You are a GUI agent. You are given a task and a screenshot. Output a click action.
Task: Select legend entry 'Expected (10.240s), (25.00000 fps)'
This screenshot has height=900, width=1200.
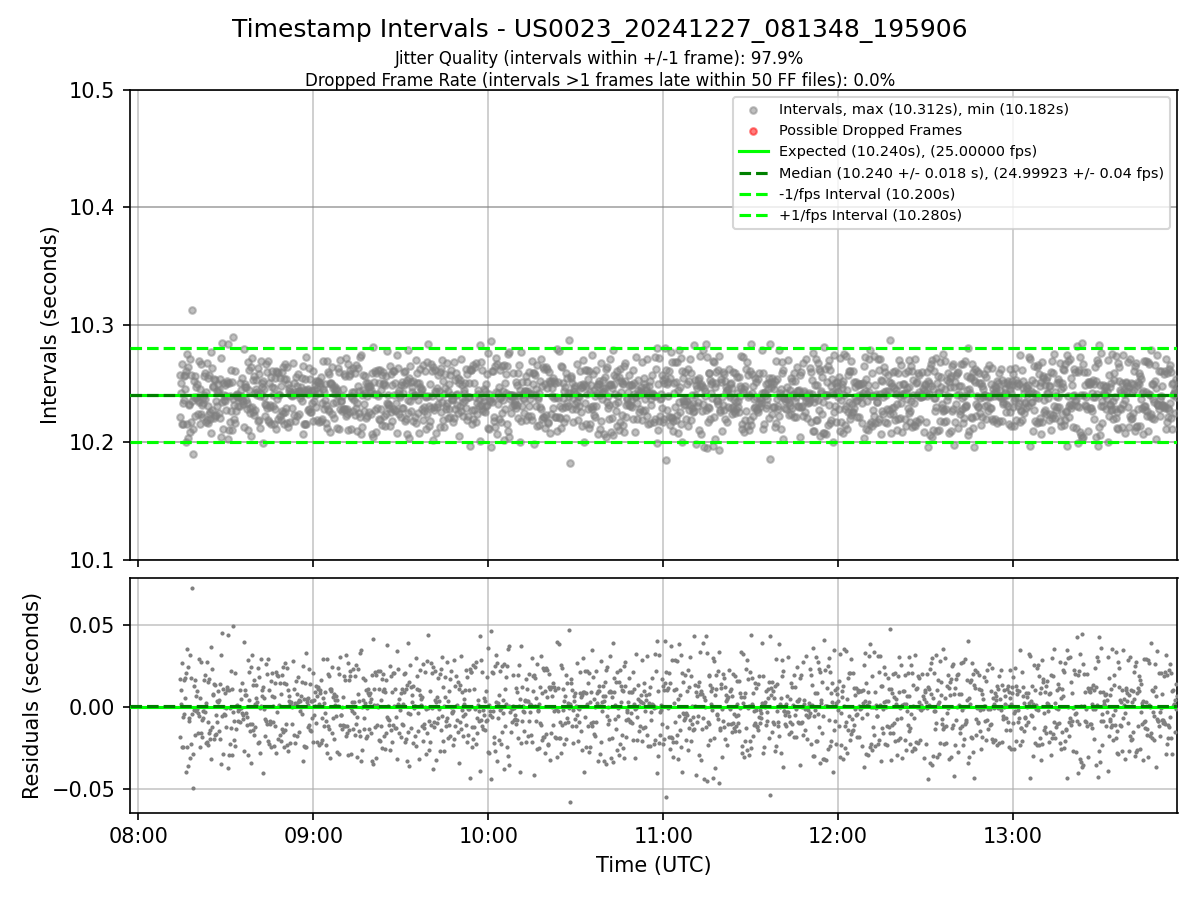point(908,151)
